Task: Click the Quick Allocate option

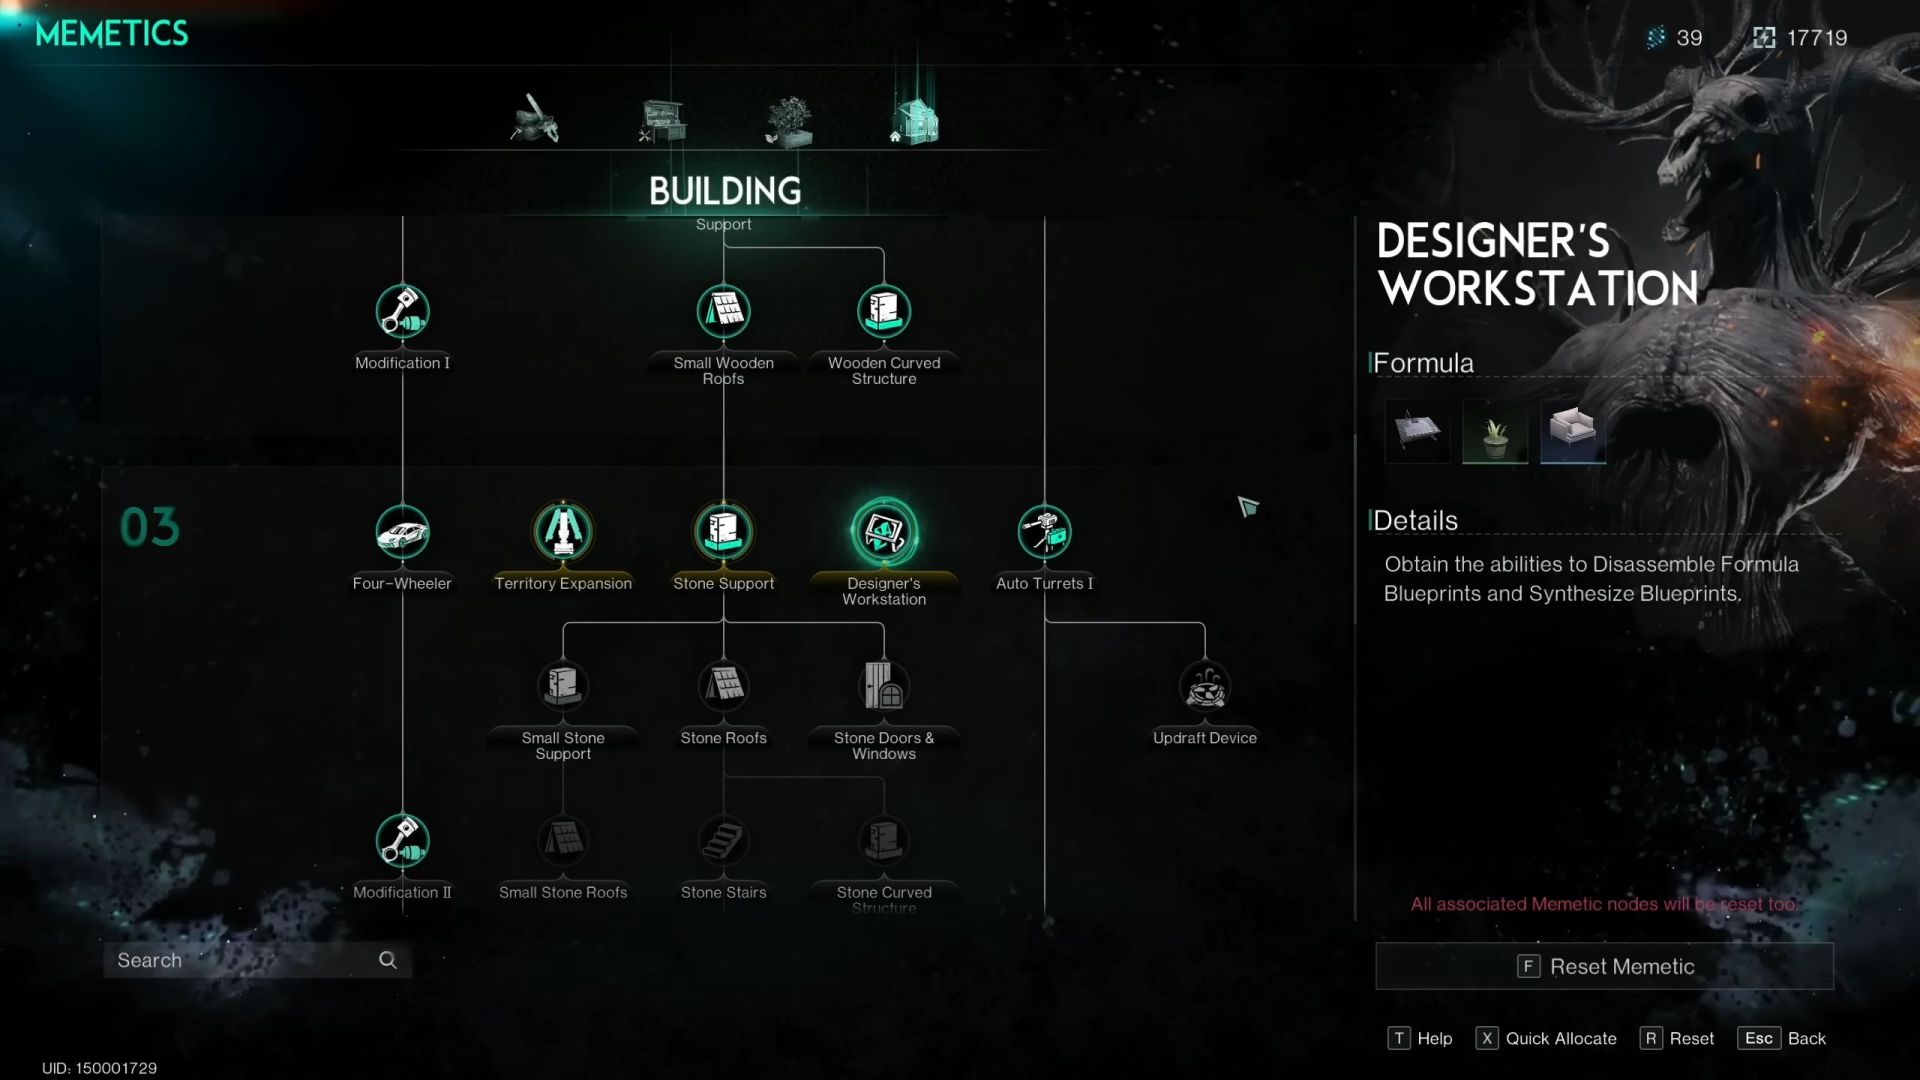Action: pos(1561,1038)
